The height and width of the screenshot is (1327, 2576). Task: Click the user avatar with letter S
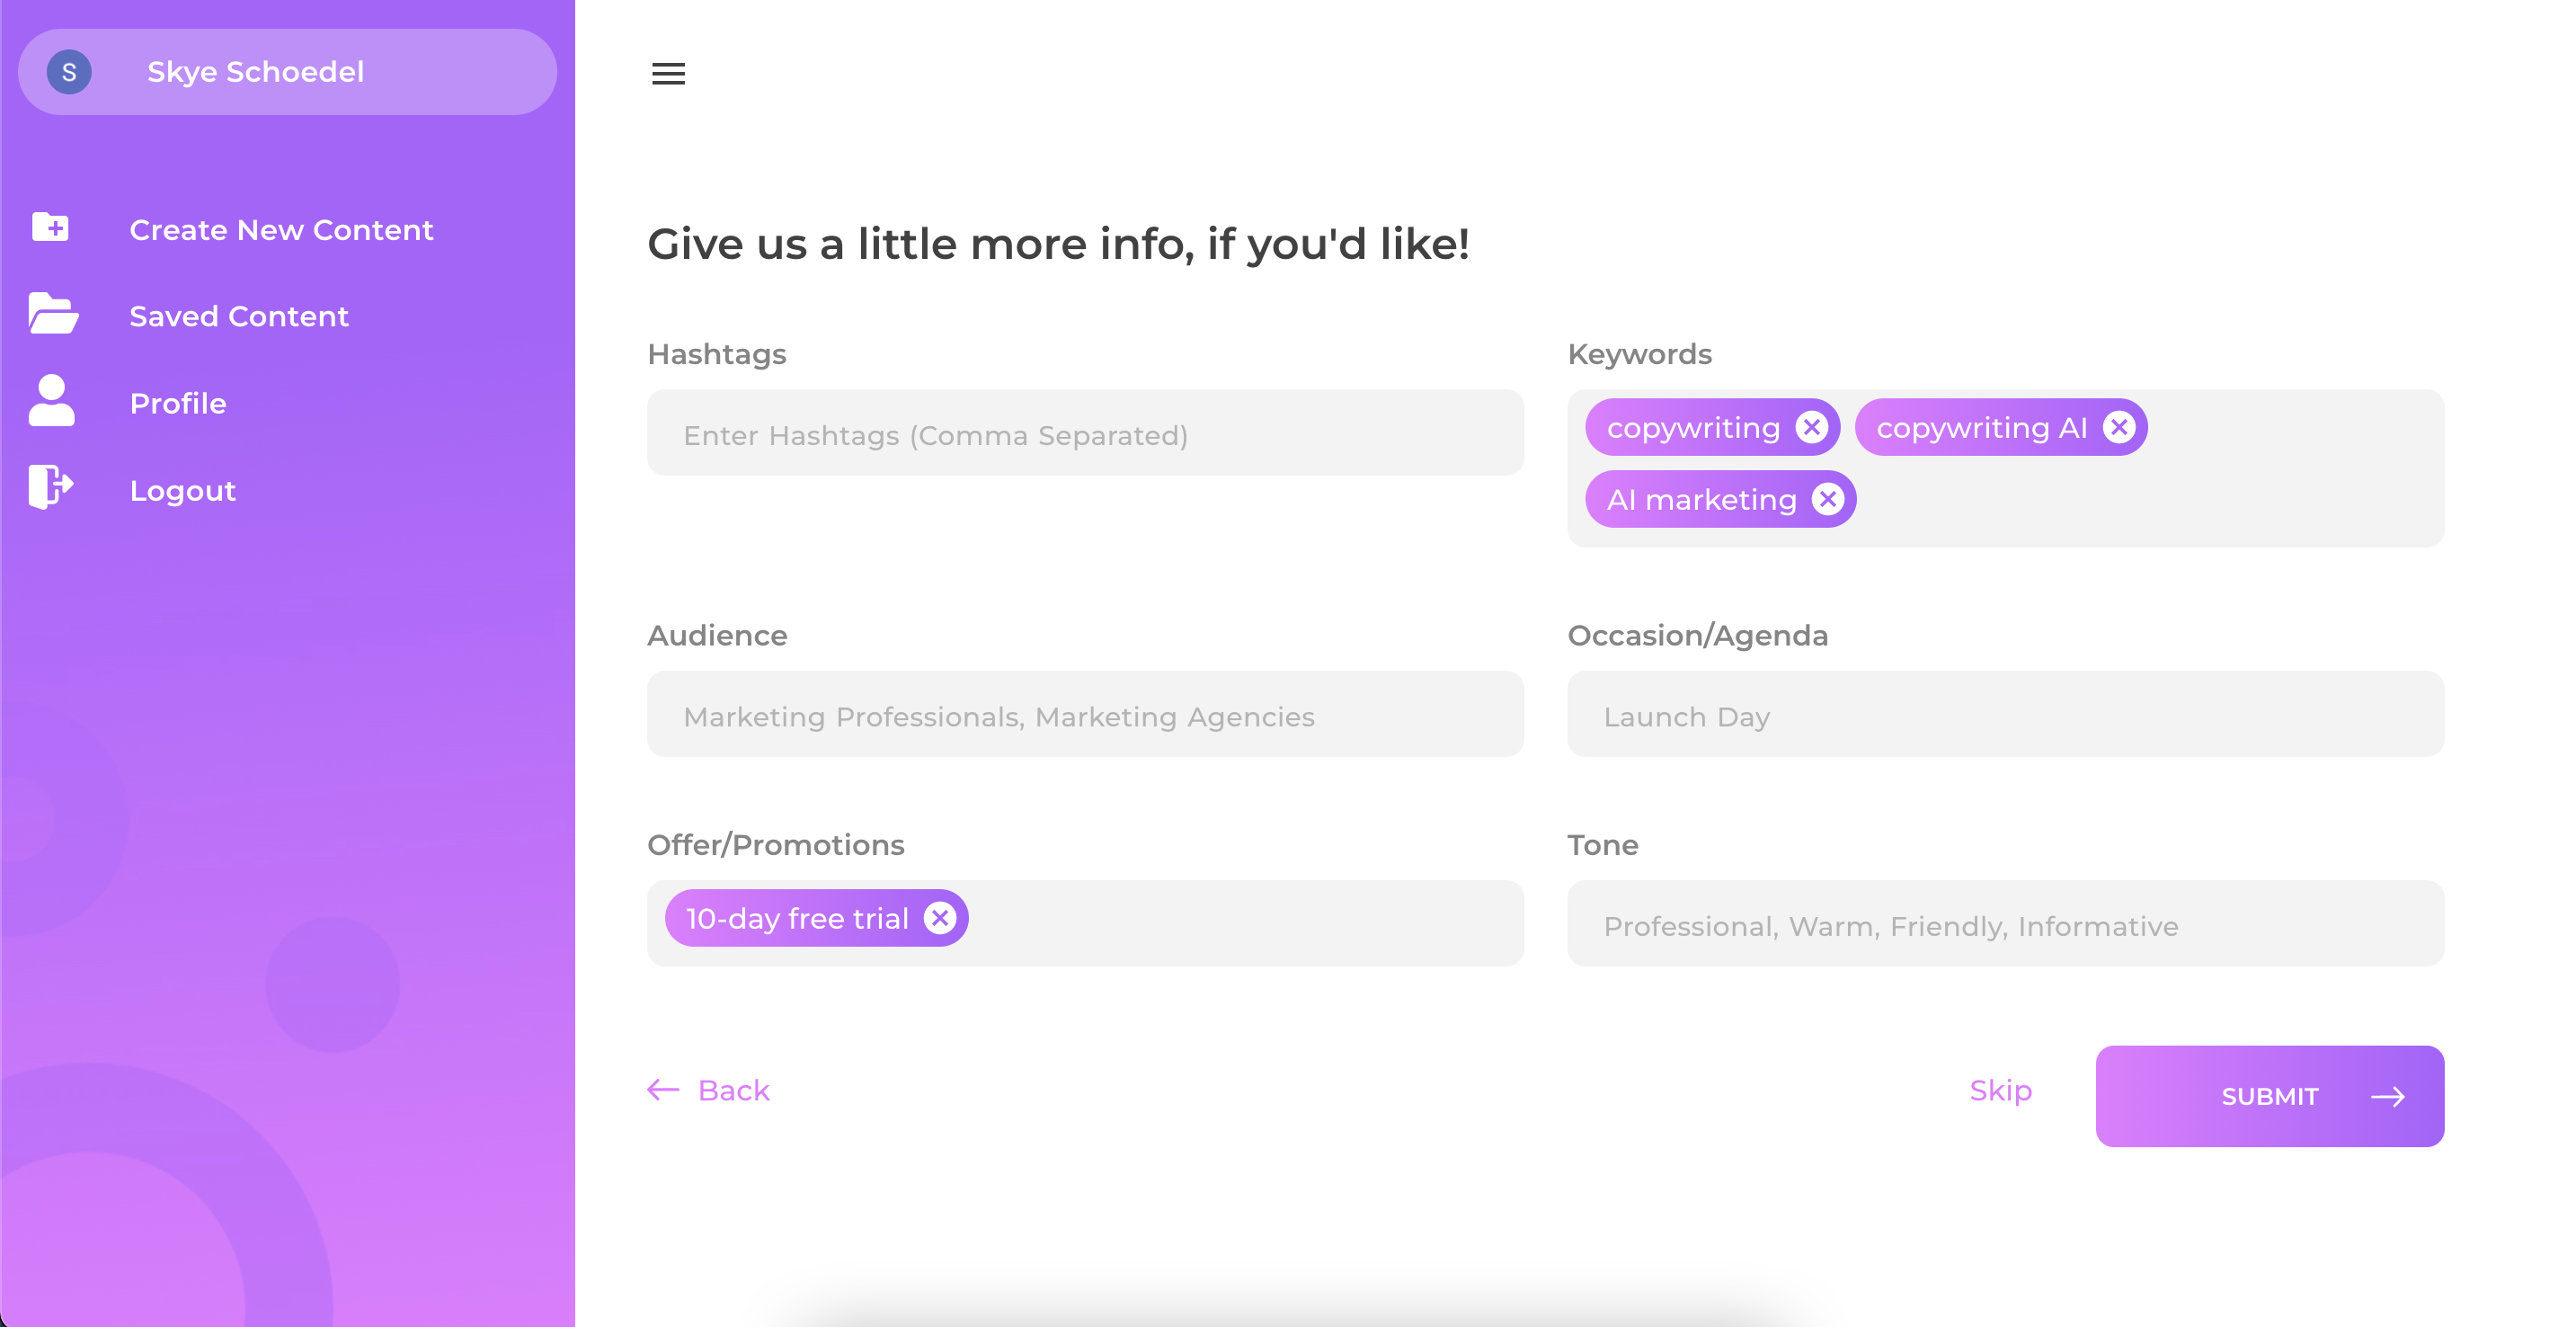coord(69,72)
